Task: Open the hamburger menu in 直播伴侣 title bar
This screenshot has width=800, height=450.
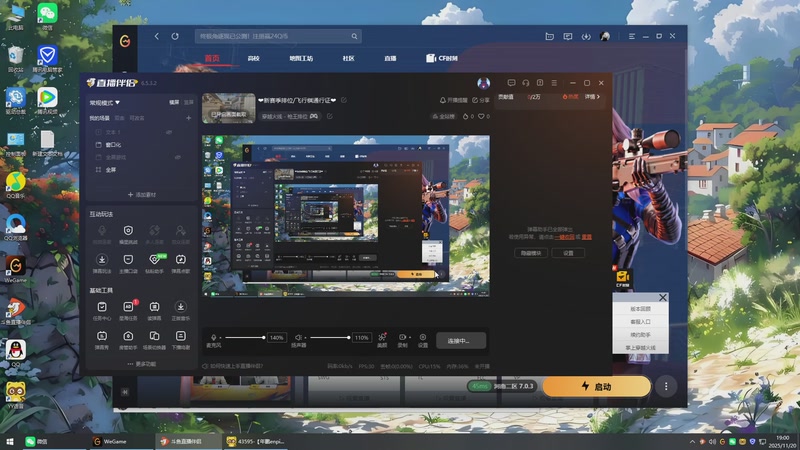Action: (x=554, y=83)
